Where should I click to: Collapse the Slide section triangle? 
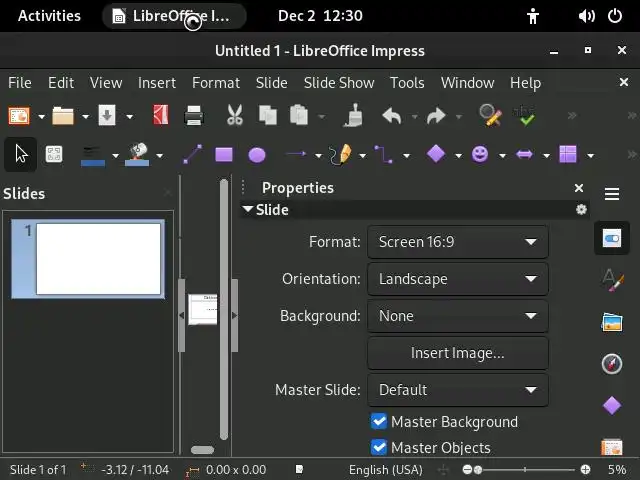click(247, 209)
